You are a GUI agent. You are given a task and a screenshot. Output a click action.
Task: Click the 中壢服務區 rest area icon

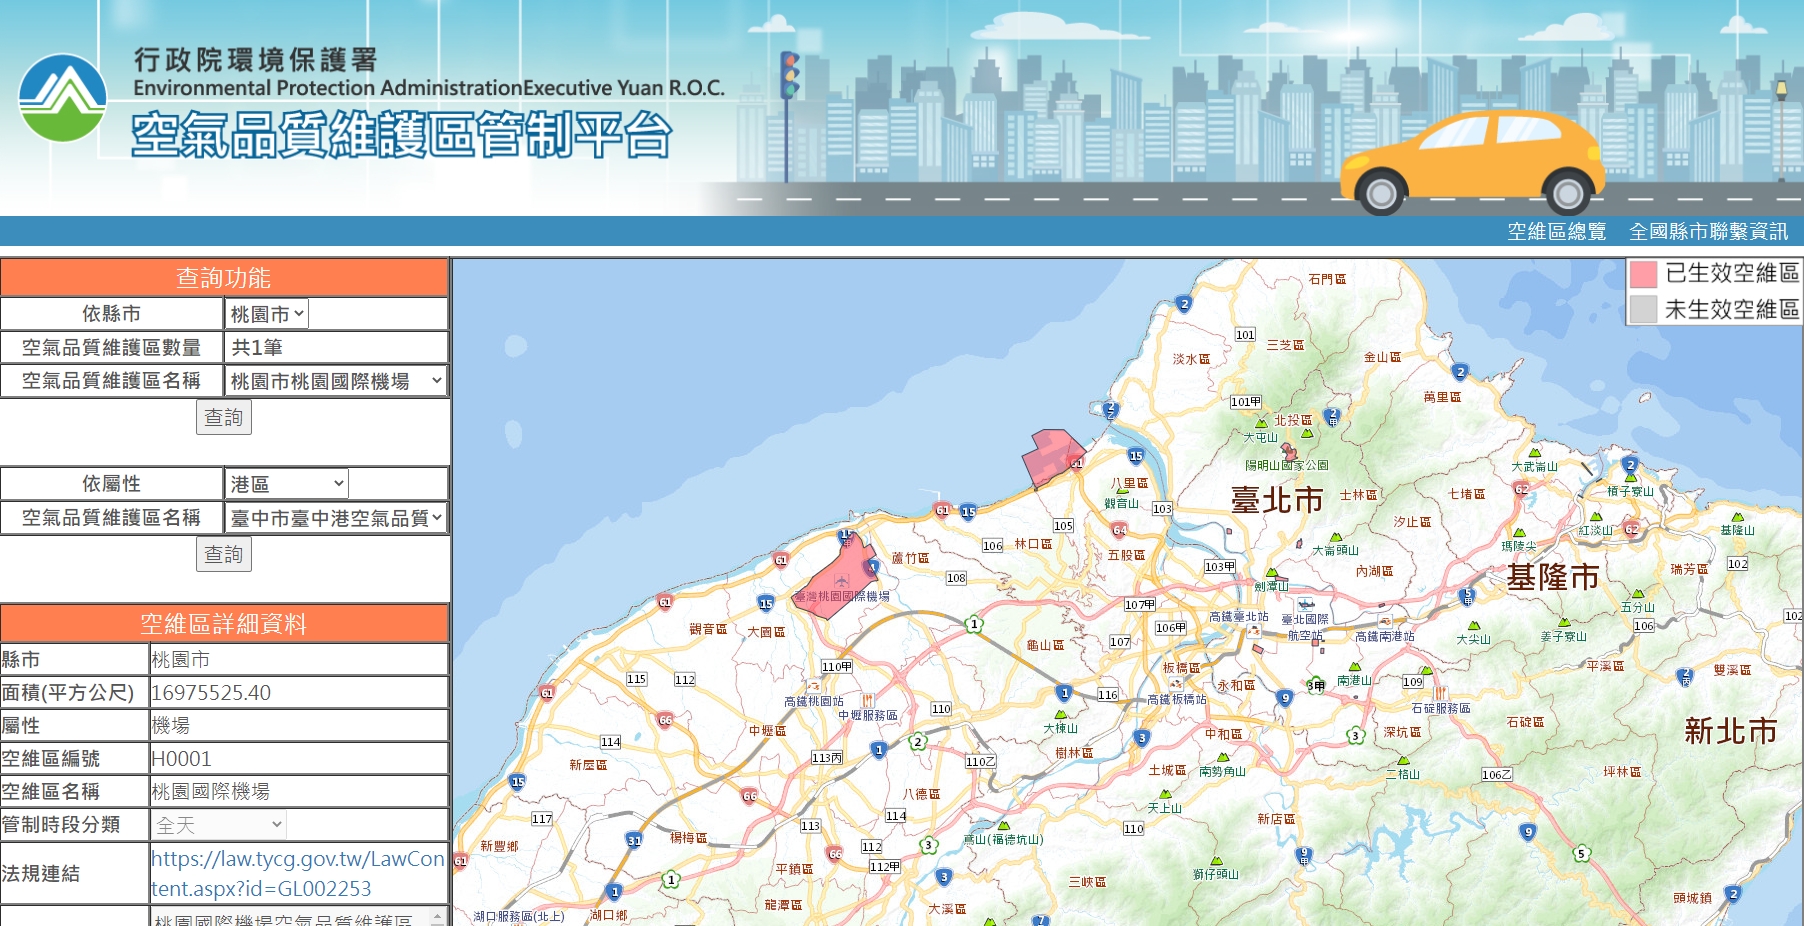tap(867, 701)
